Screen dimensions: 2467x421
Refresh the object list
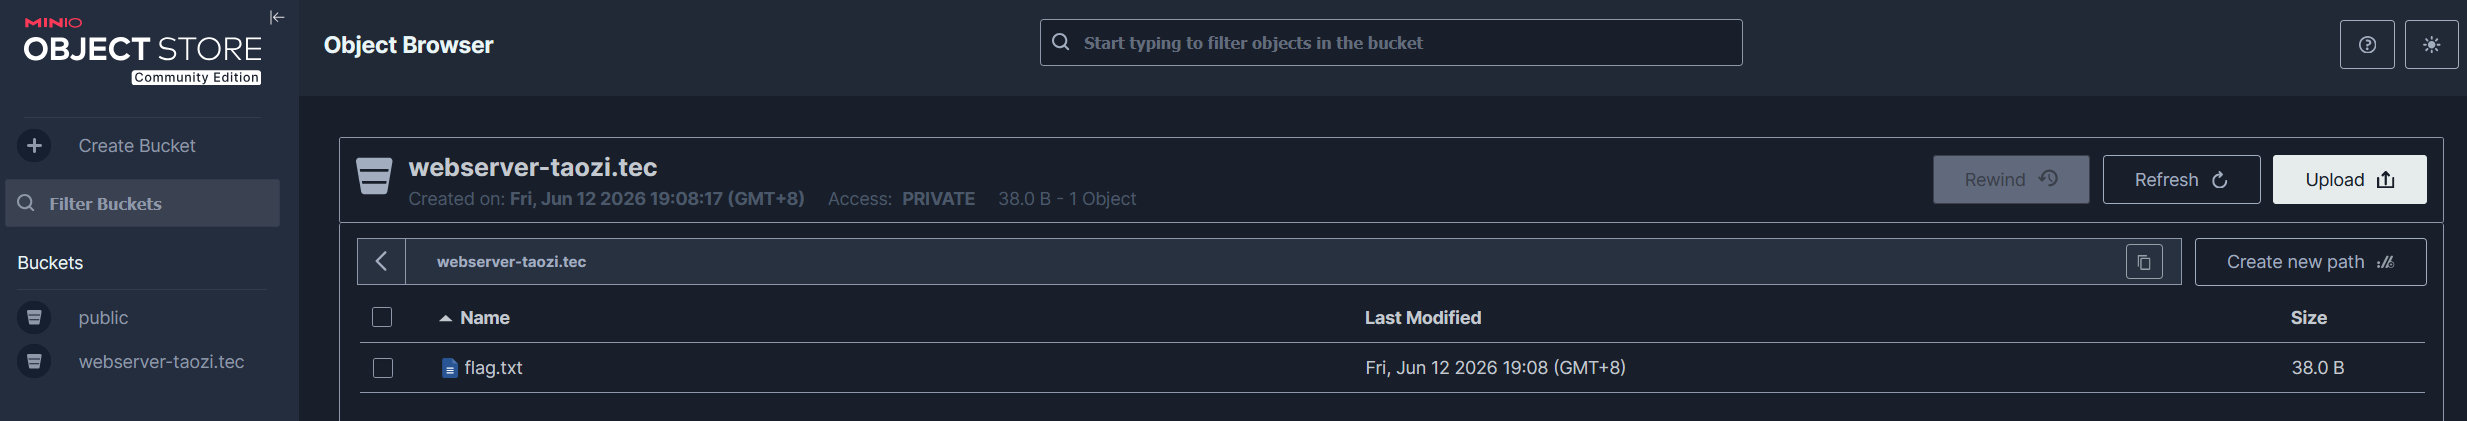point(2181,180)
